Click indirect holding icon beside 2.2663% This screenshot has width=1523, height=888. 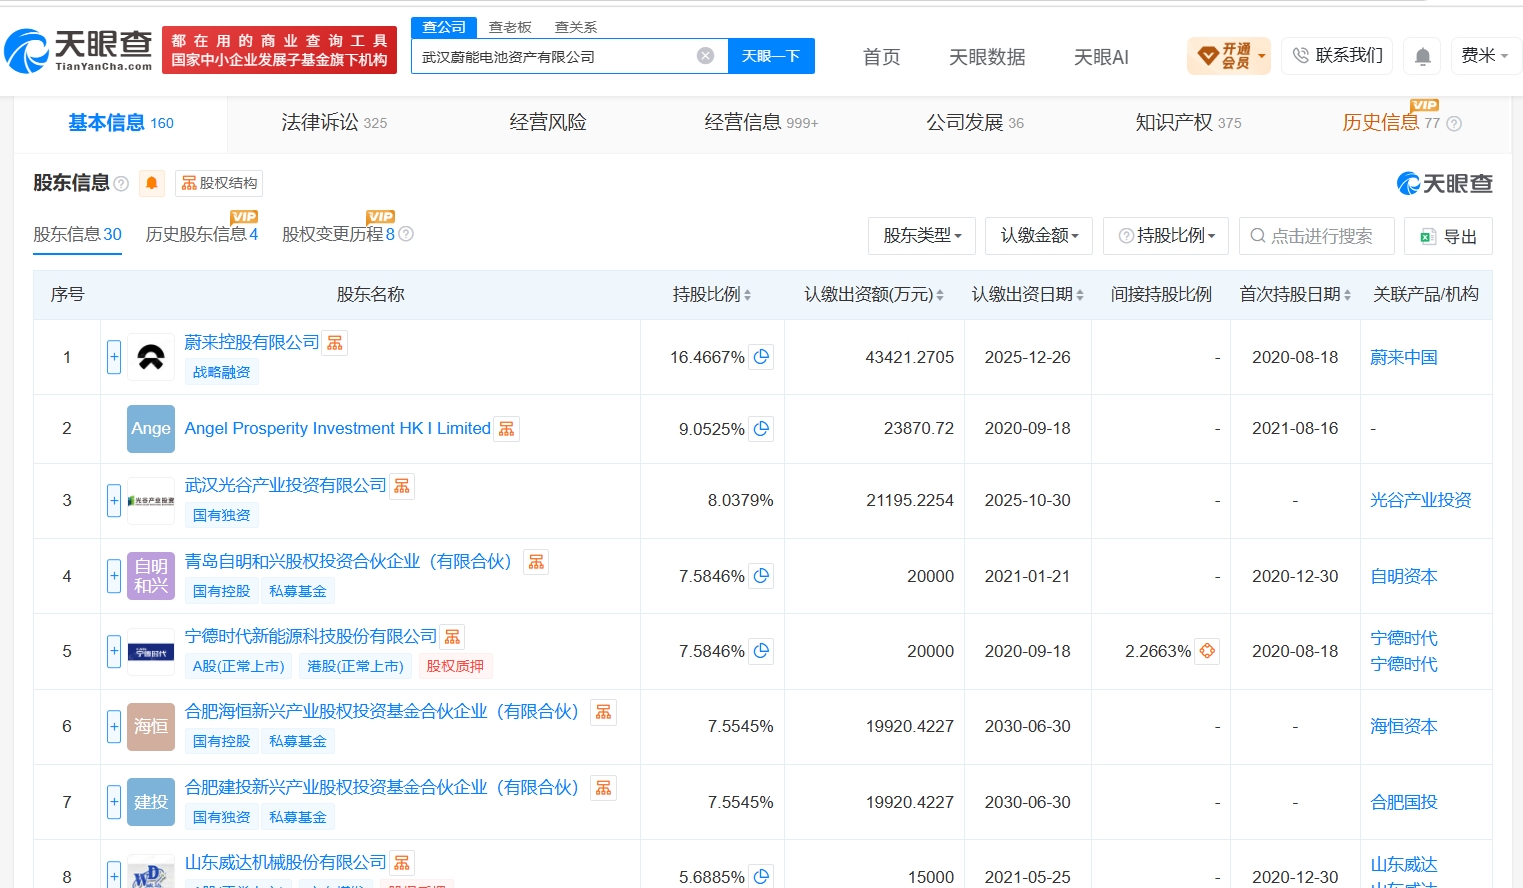point(1207,651)
